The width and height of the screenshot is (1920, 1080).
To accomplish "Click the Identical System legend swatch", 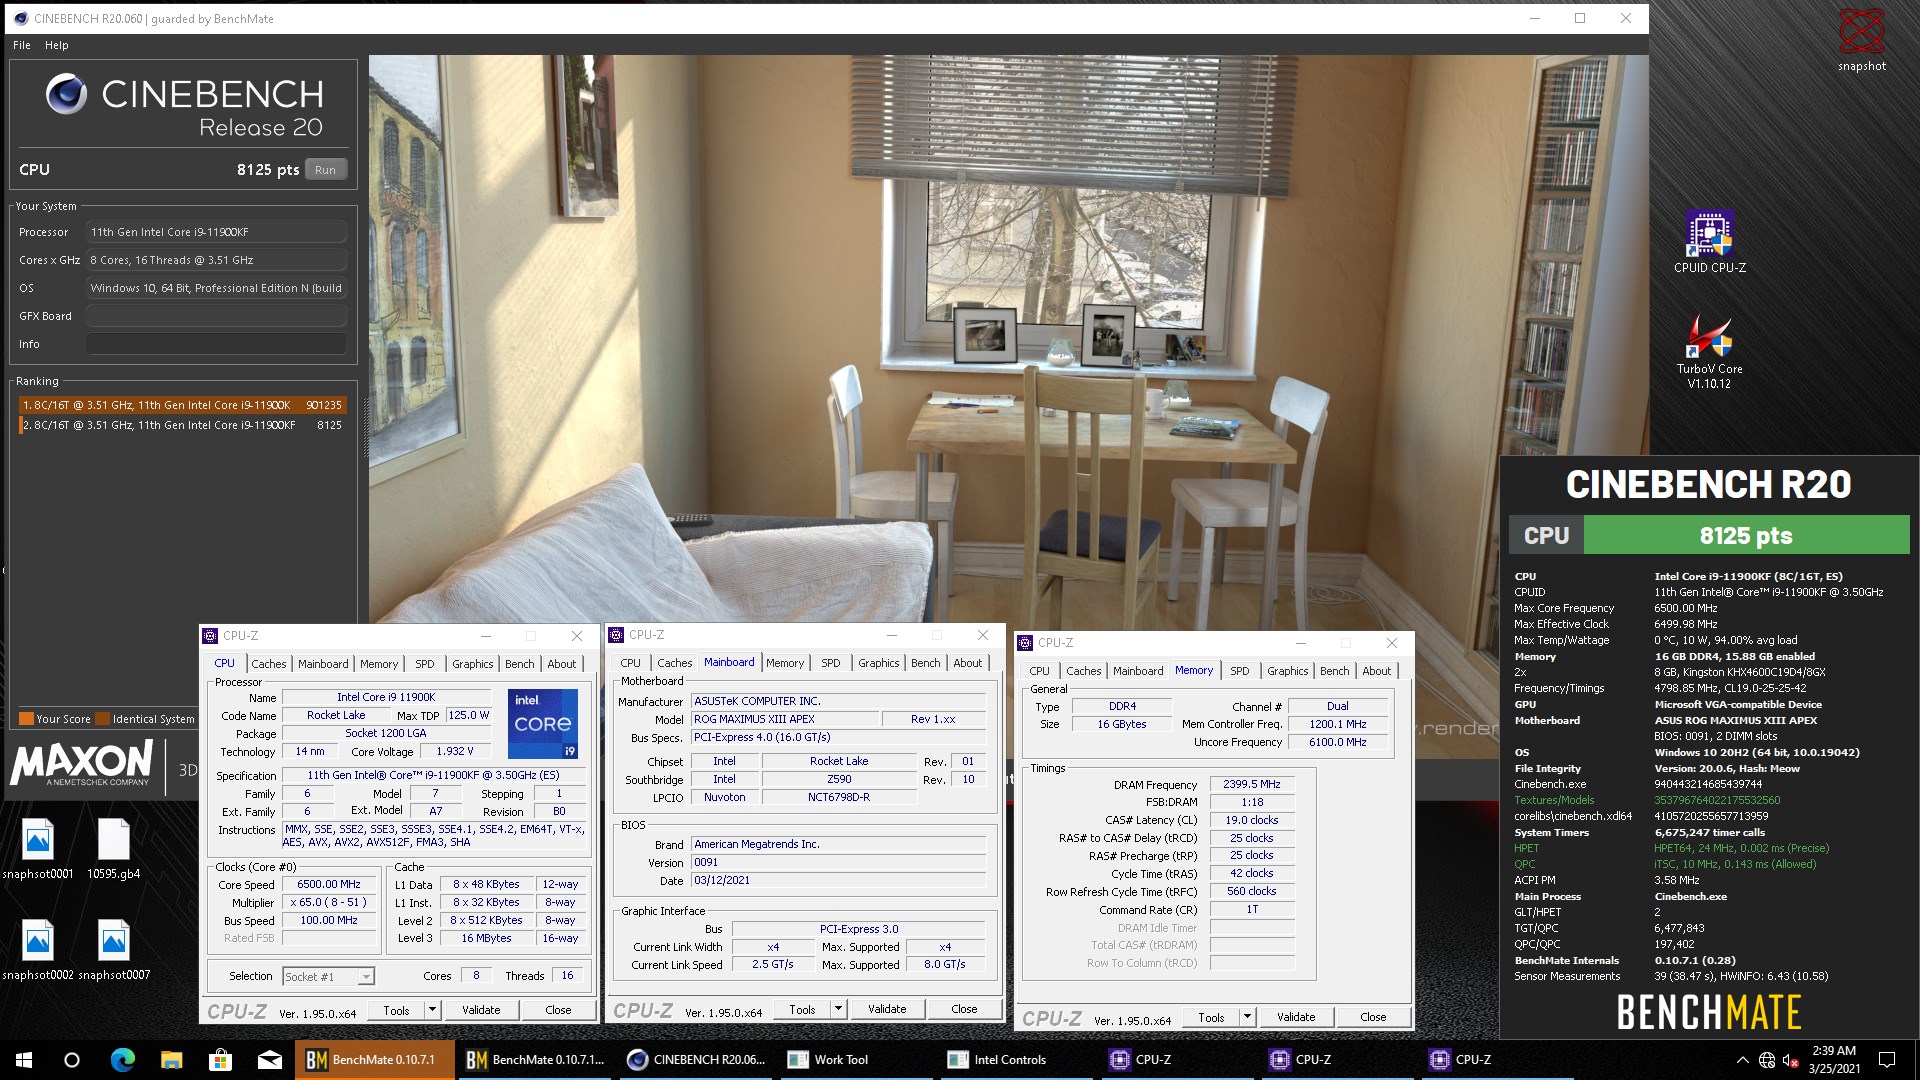I will pos(102,718).
